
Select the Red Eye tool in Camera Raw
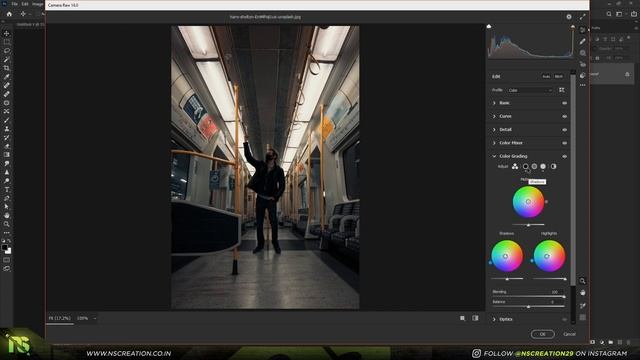(582, 64)
